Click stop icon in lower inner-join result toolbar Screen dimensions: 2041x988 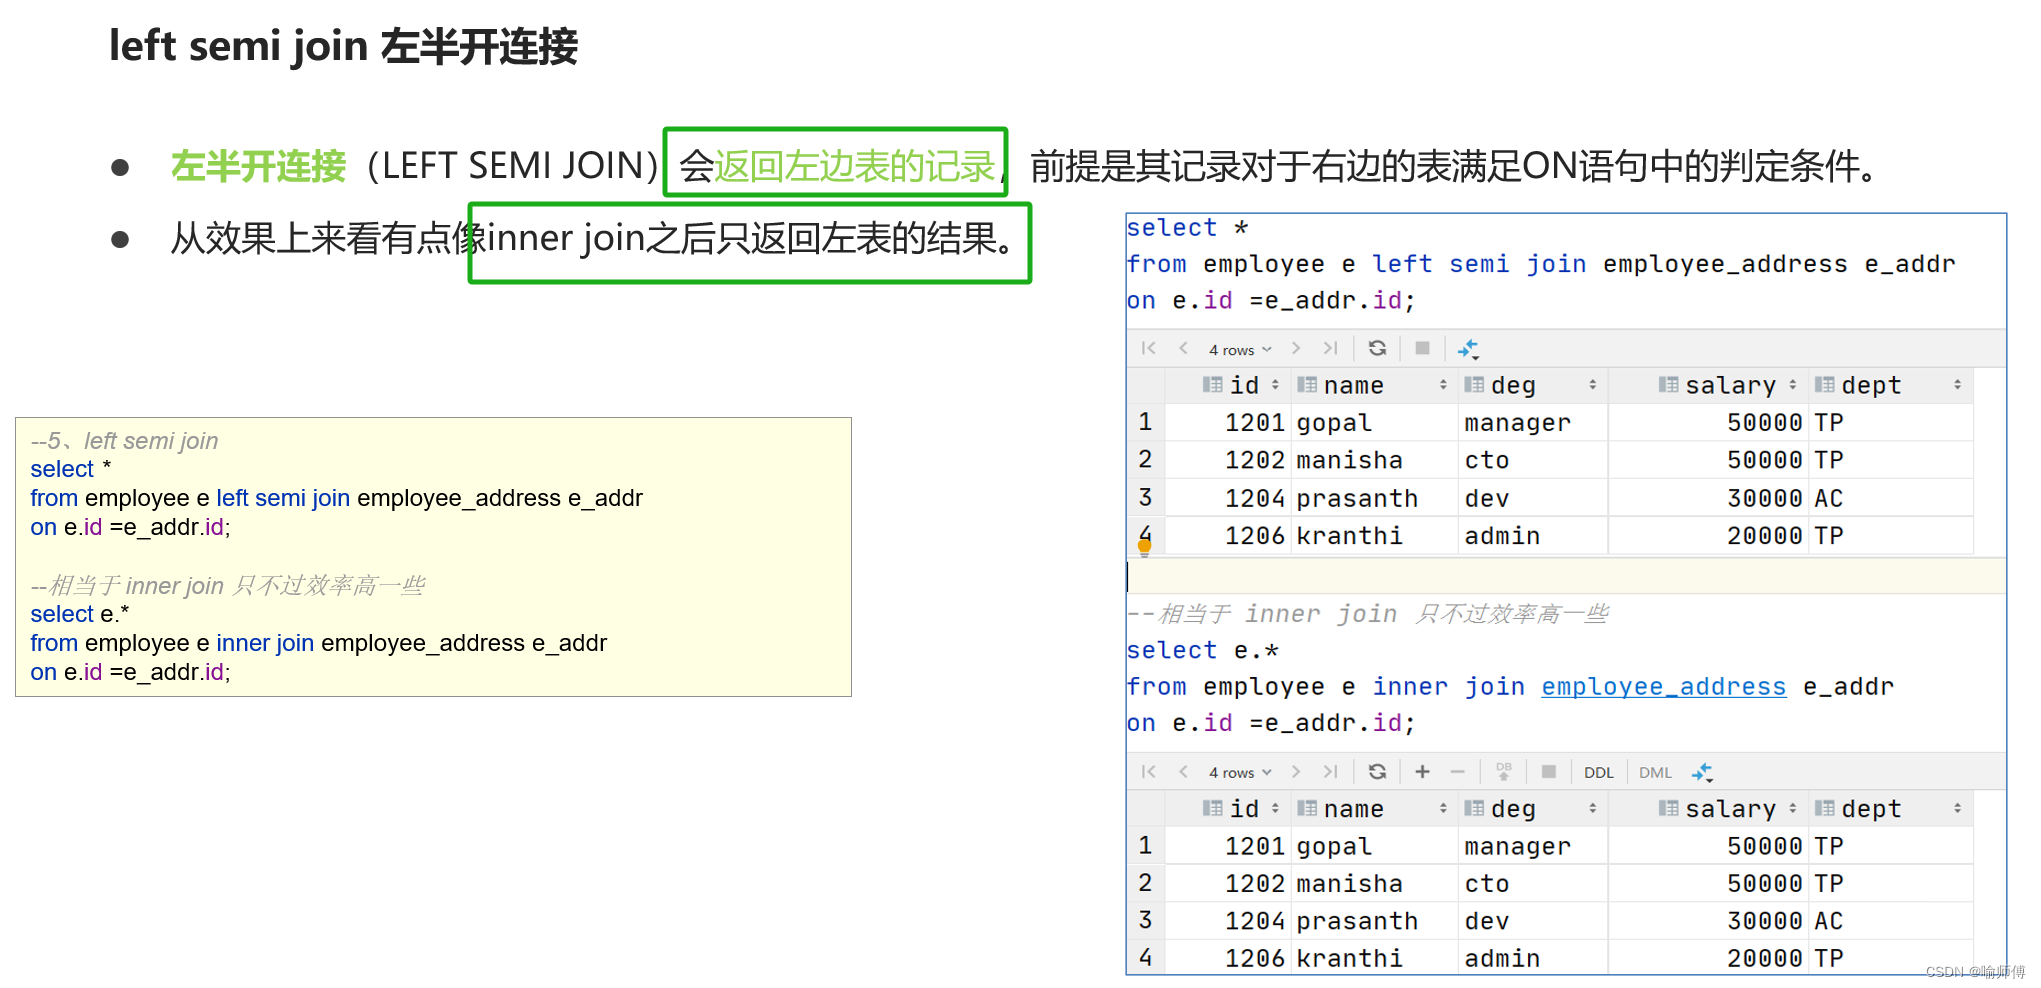[x=1548, y=771]
